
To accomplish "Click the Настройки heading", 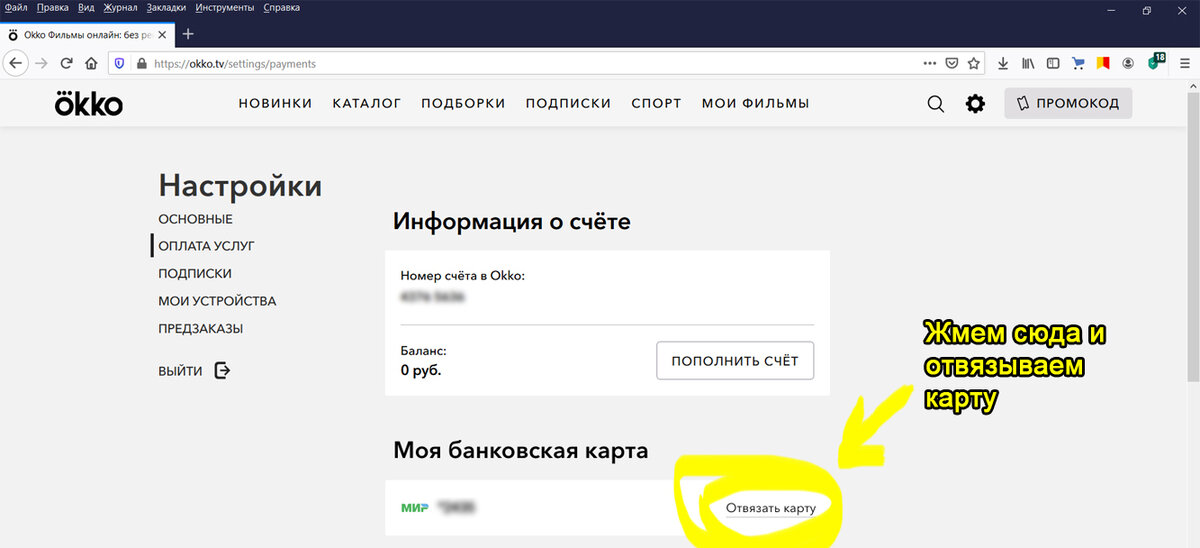I will (240, 186).
